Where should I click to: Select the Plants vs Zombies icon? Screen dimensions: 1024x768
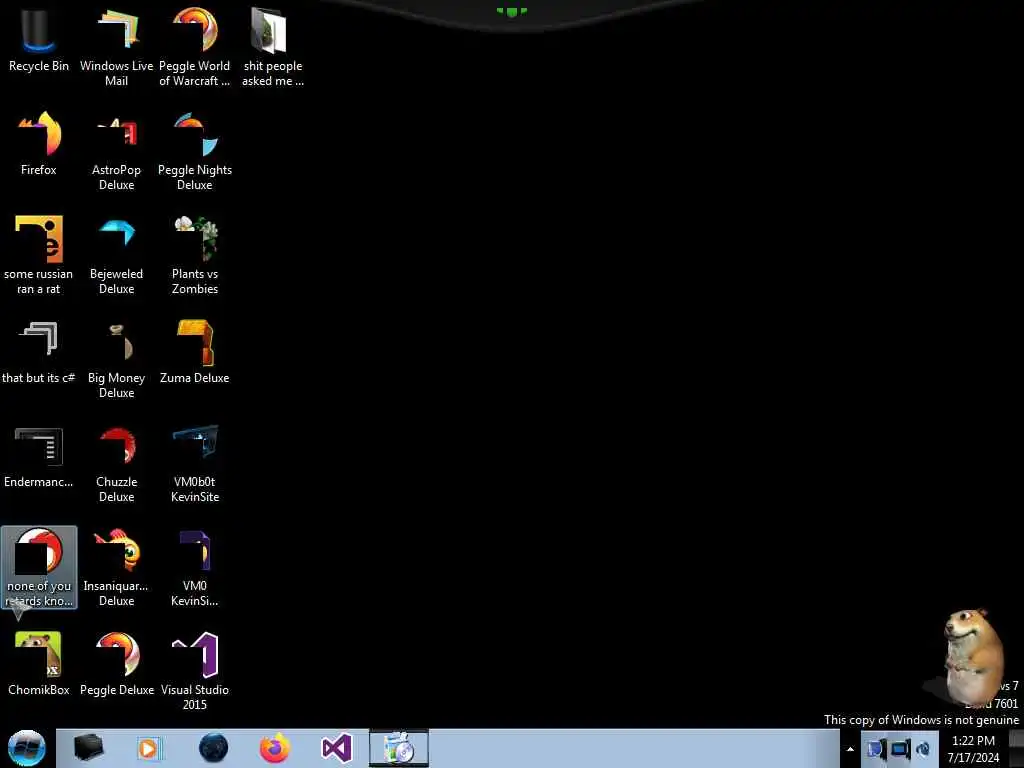(195, 255)
